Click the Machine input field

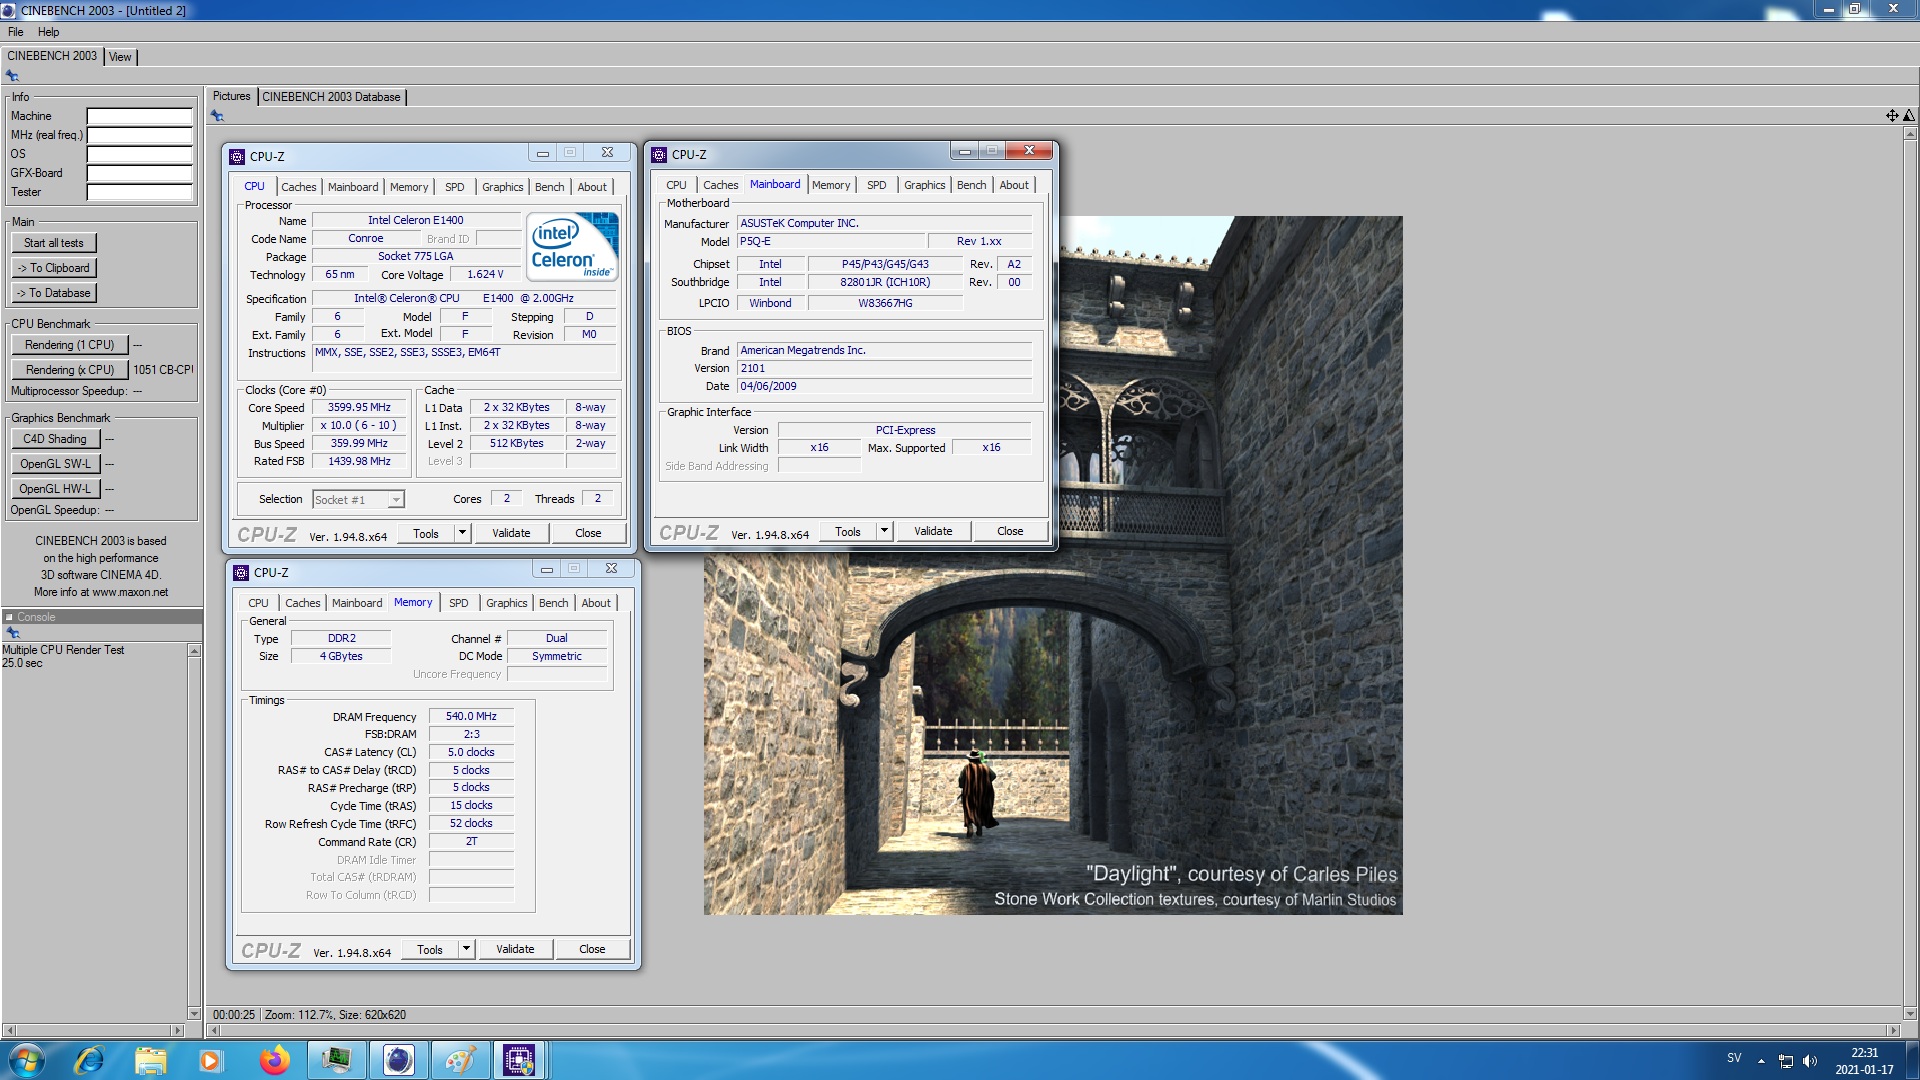point(139,116)
